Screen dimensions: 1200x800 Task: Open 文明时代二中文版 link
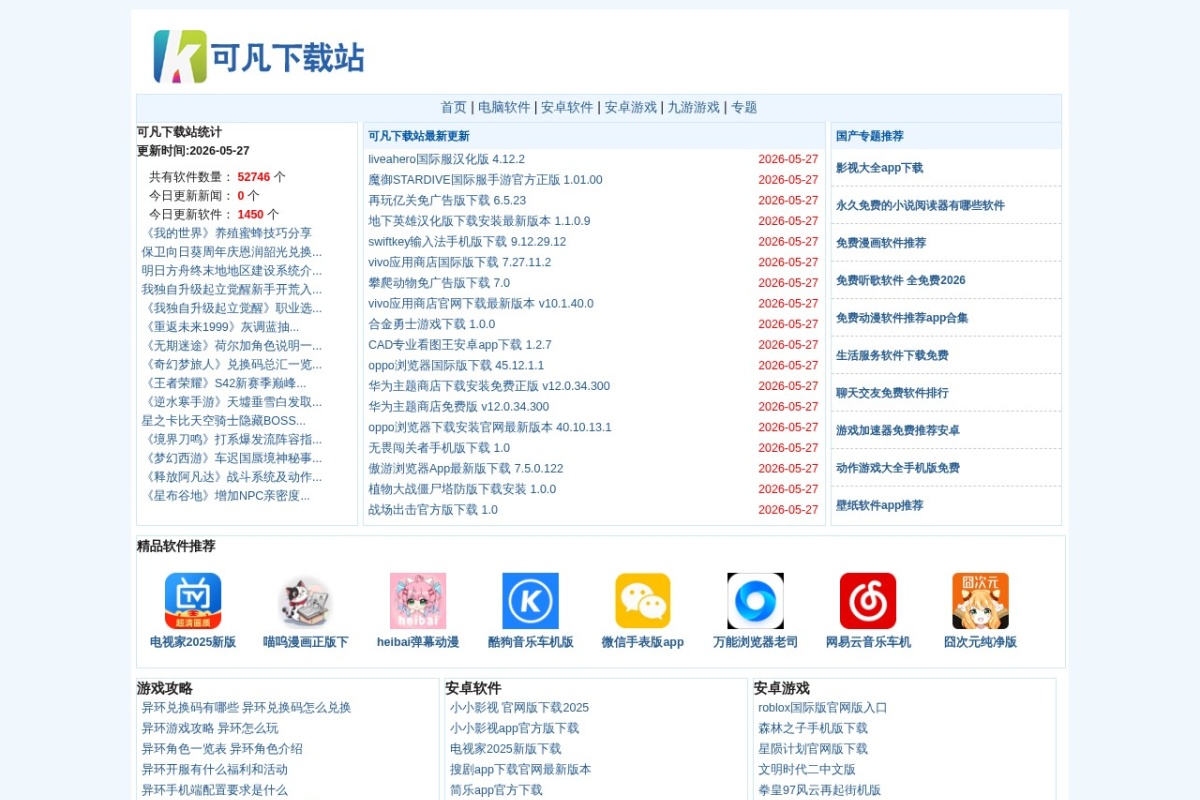pos(807,770)
